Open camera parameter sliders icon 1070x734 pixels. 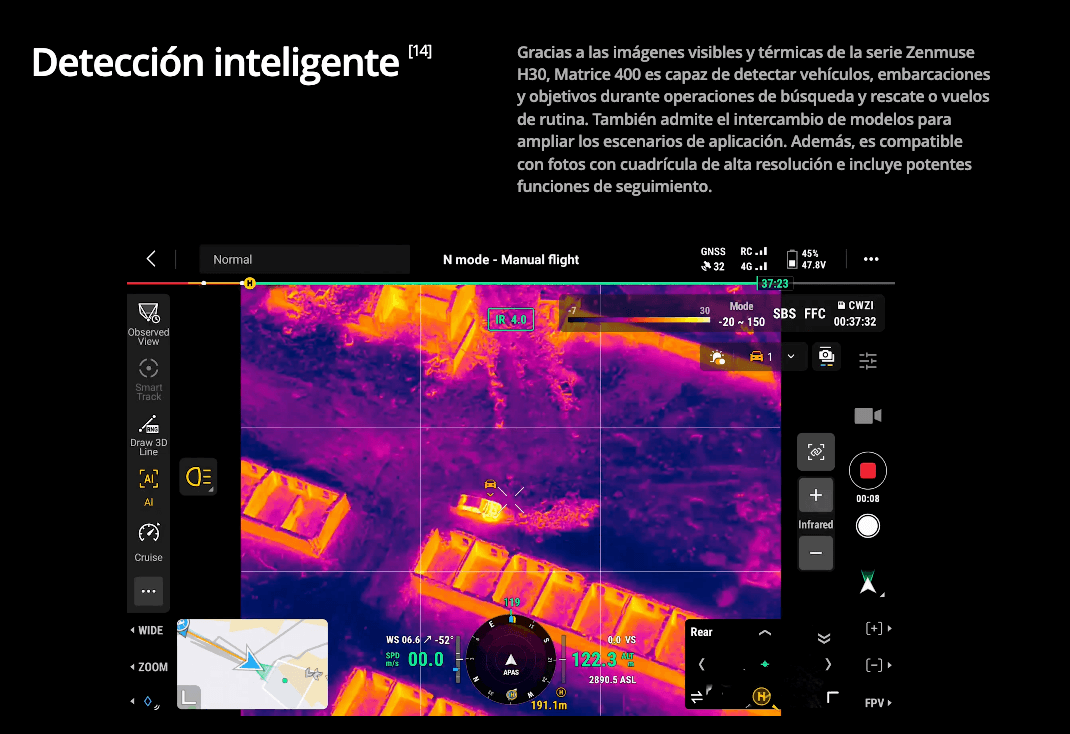click(868, 360)
